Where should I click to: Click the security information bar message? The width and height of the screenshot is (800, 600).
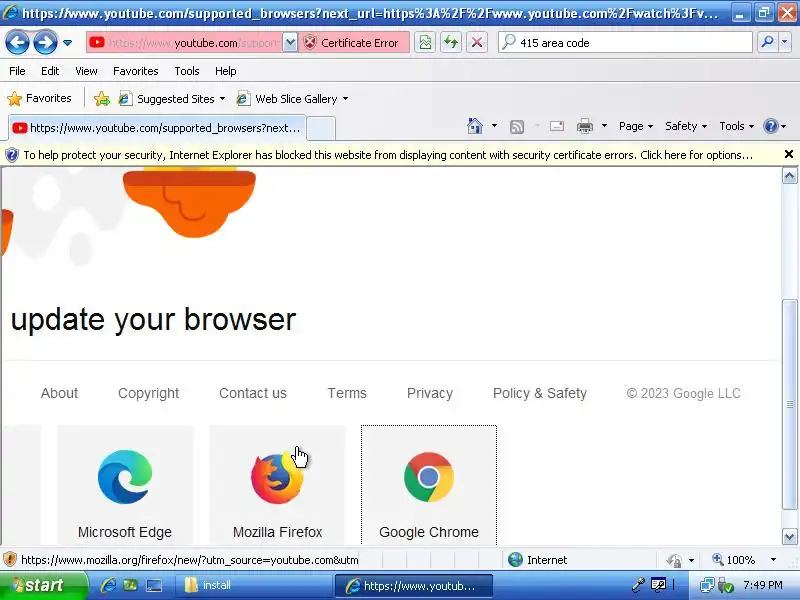point(388,155)
